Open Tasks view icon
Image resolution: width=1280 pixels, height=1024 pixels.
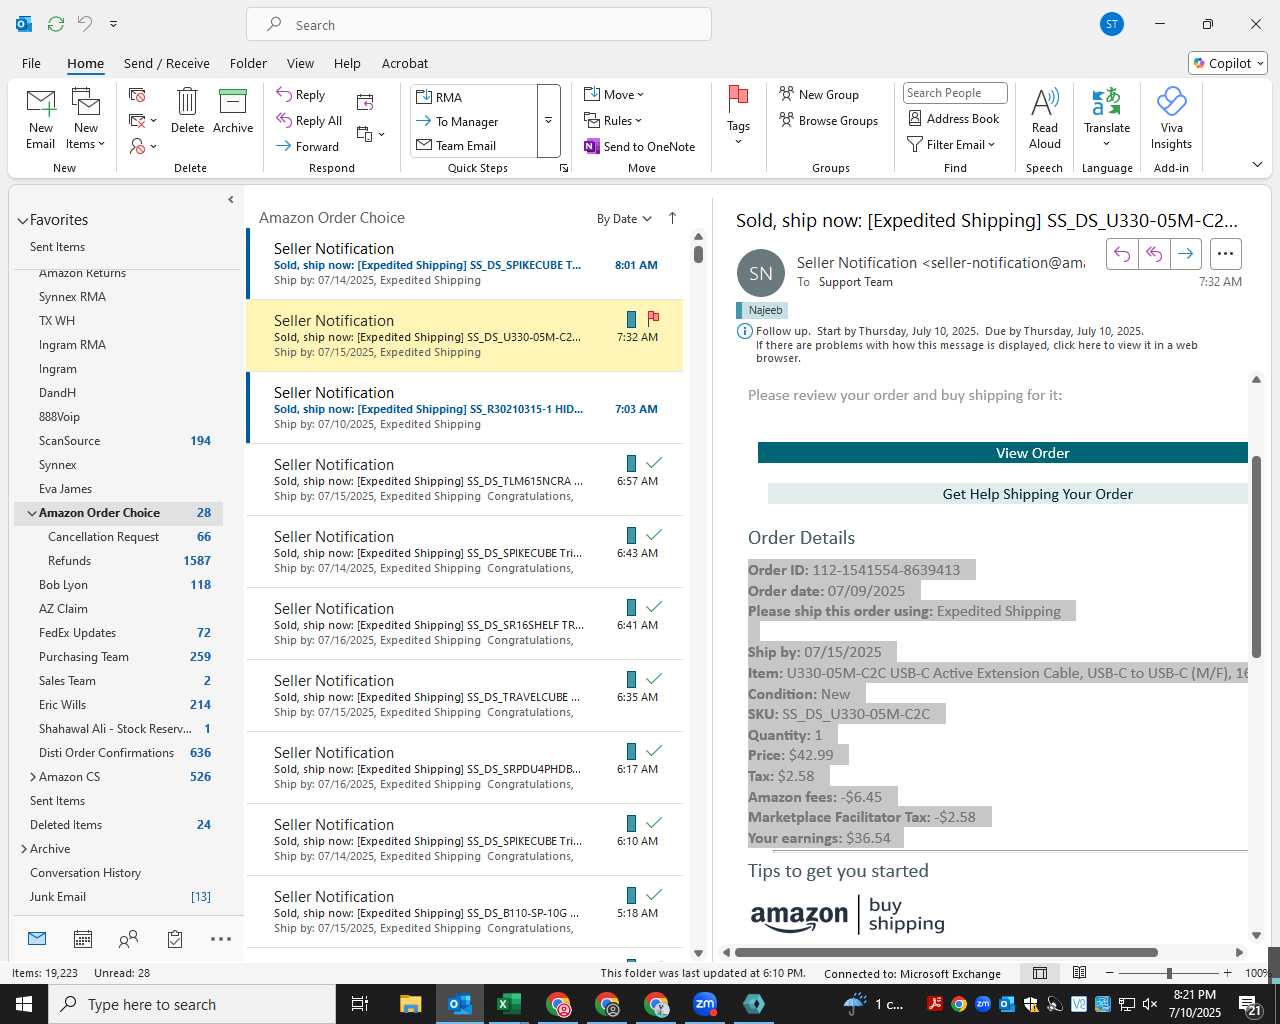pos(175,939)
